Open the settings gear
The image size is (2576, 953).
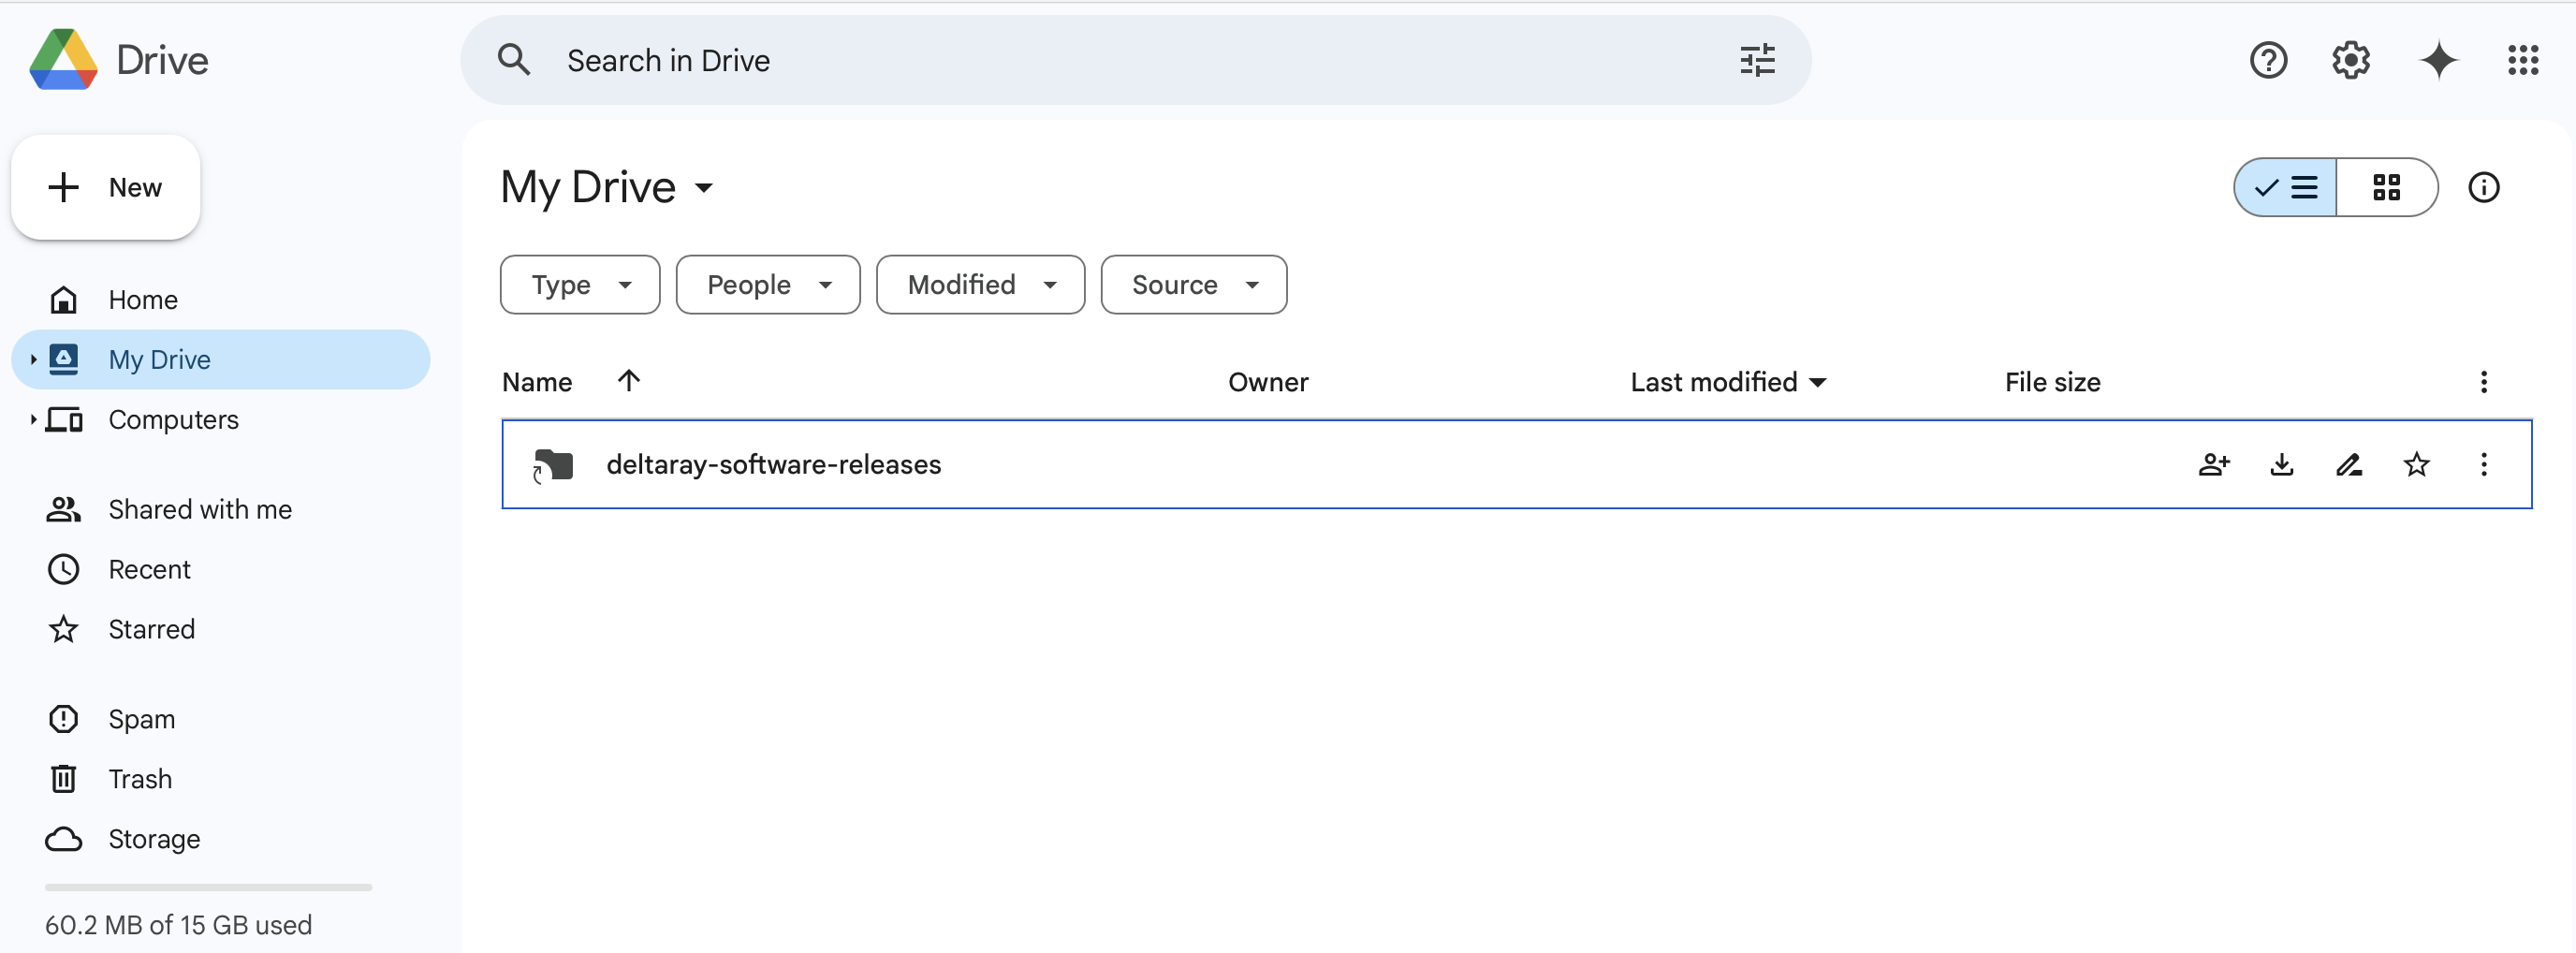(2350, 60)
